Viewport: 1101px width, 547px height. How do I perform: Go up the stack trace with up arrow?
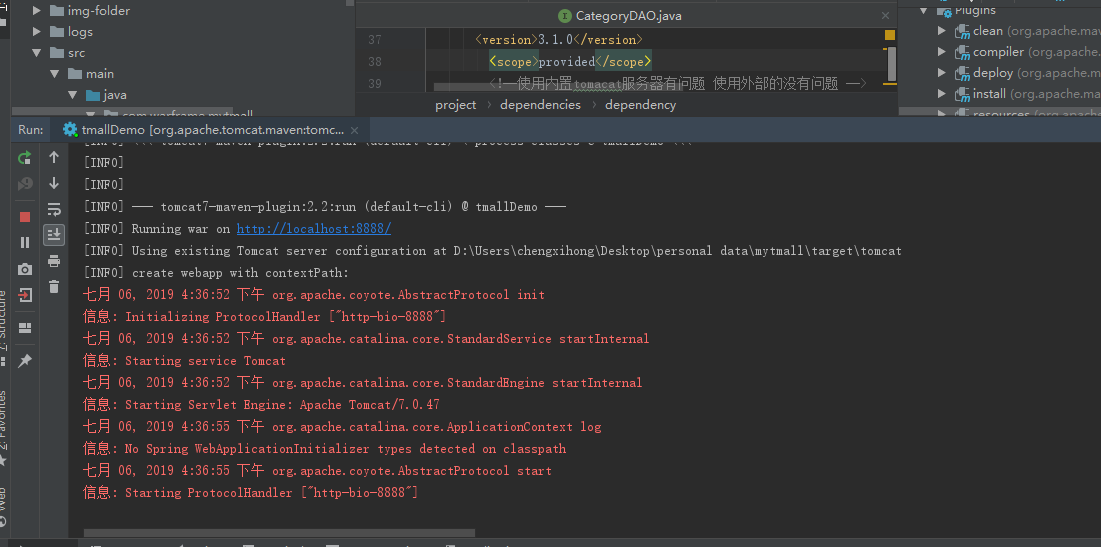point(54,157)
